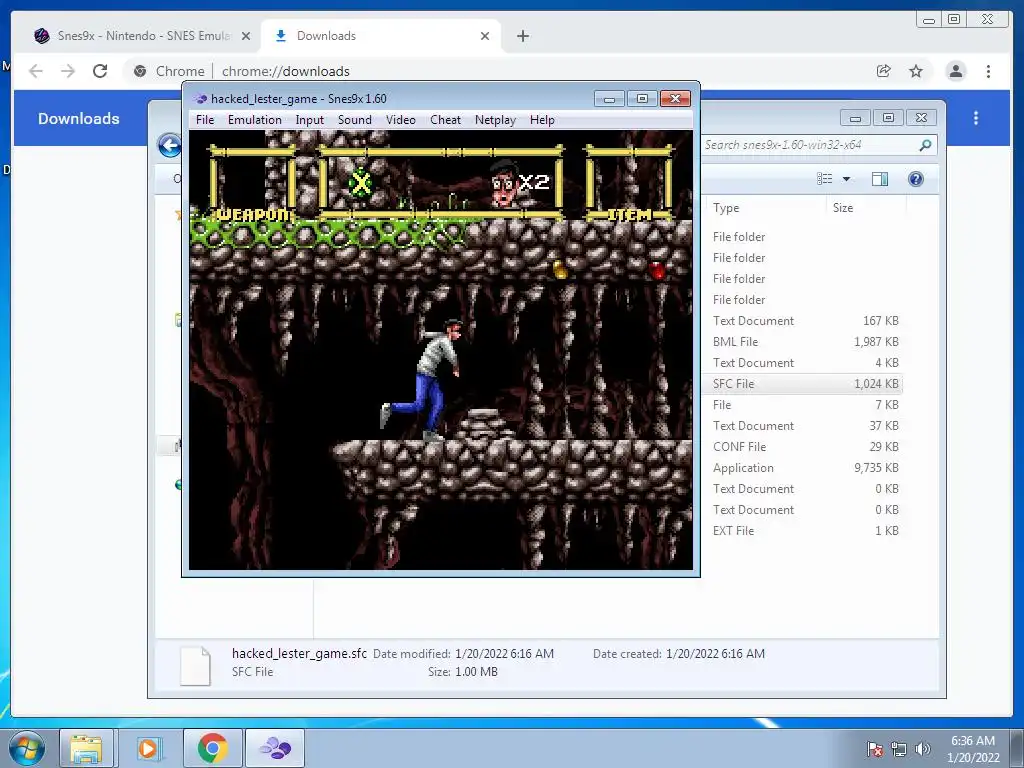Select the EXT File row
Screen dimensions: 1024x768
point(805,531)
